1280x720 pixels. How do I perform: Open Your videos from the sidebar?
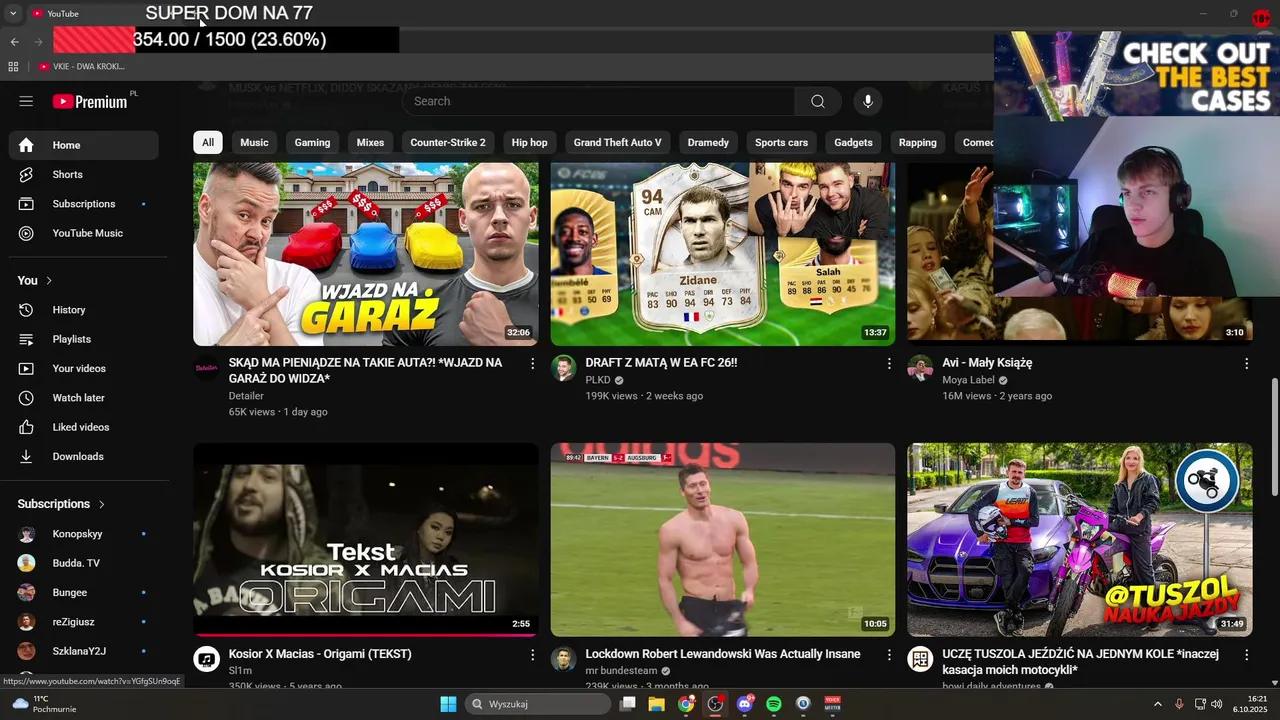[x=84, y=368]
